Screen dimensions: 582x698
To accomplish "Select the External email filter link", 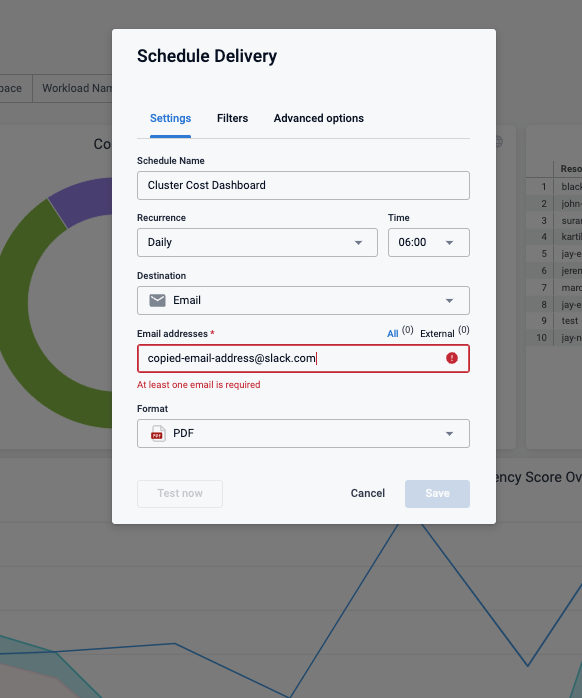I will point(437,333).
